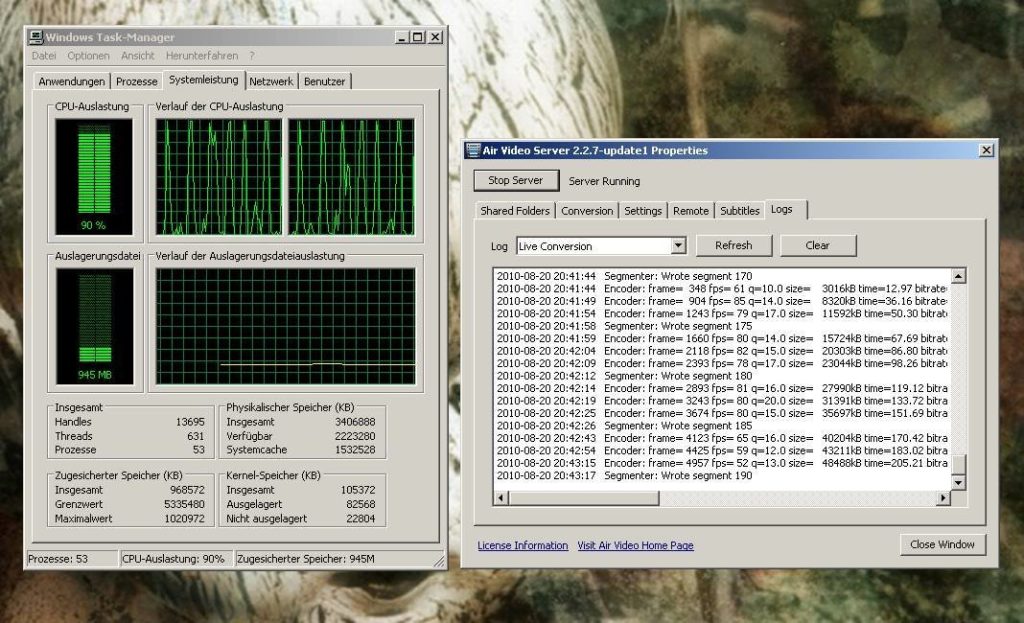Switch to the Prozesse tab
Viewport: 1024px width, 623px height.
tap(136, 82)
